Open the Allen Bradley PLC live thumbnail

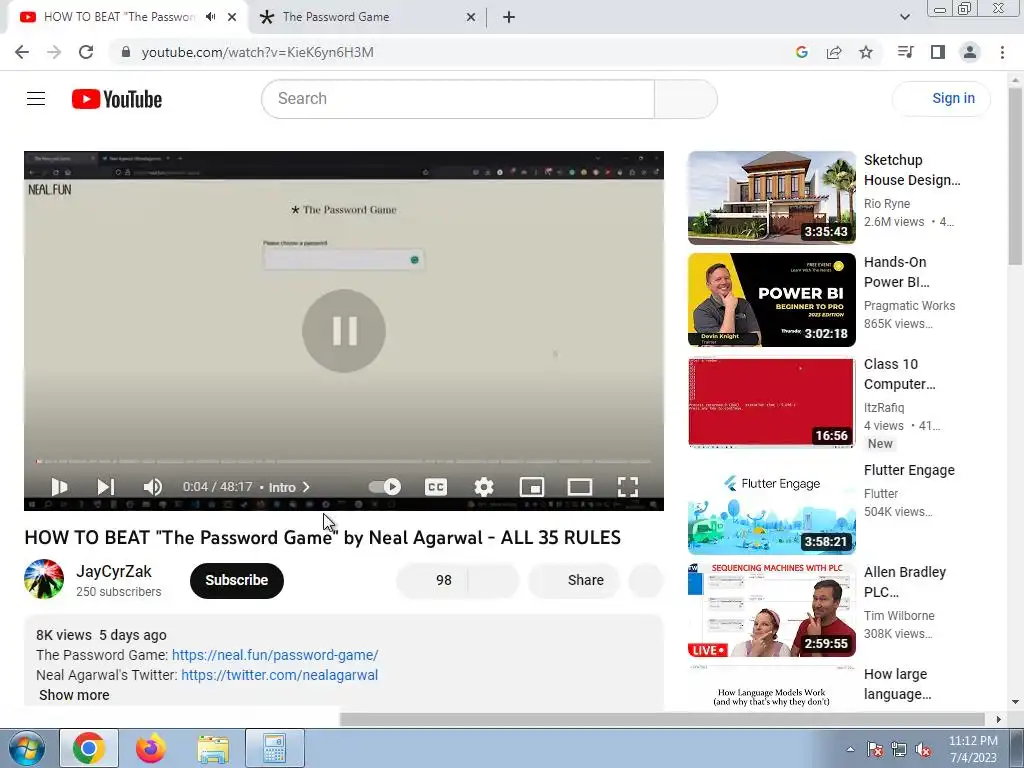tap(771, 610)
